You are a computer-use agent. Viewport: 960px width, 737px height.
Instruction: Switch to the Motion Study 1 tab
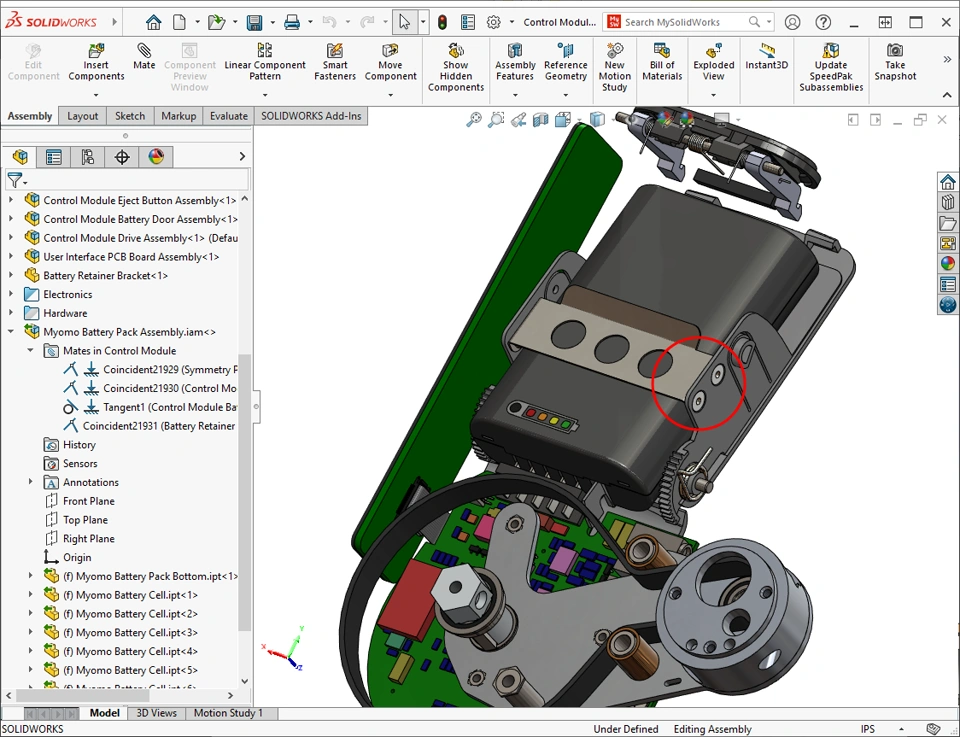point(228,713)
